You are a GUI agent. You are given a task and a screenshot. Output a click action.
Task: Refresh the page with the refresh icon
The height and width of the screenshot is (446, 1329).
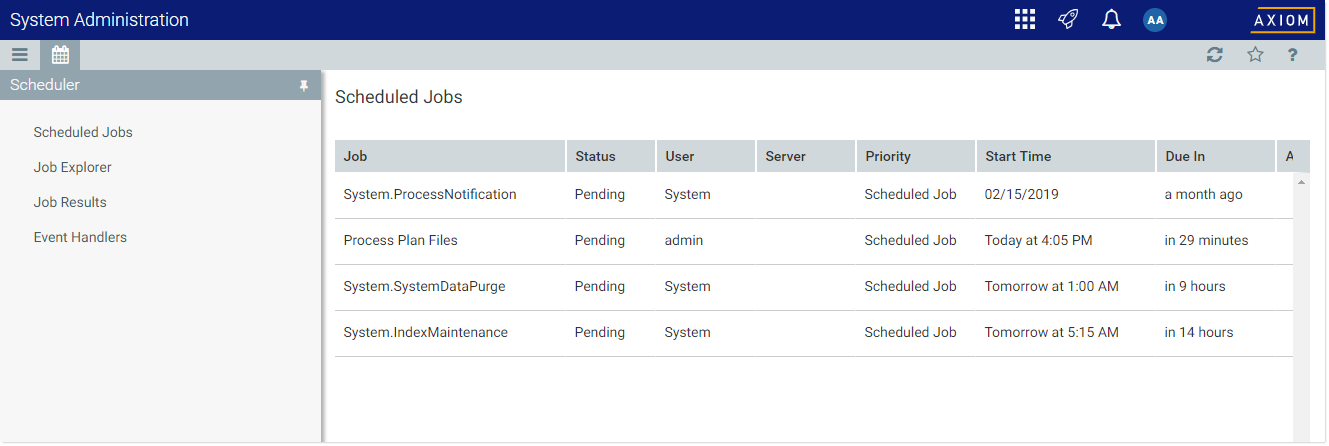[1215, 55]
